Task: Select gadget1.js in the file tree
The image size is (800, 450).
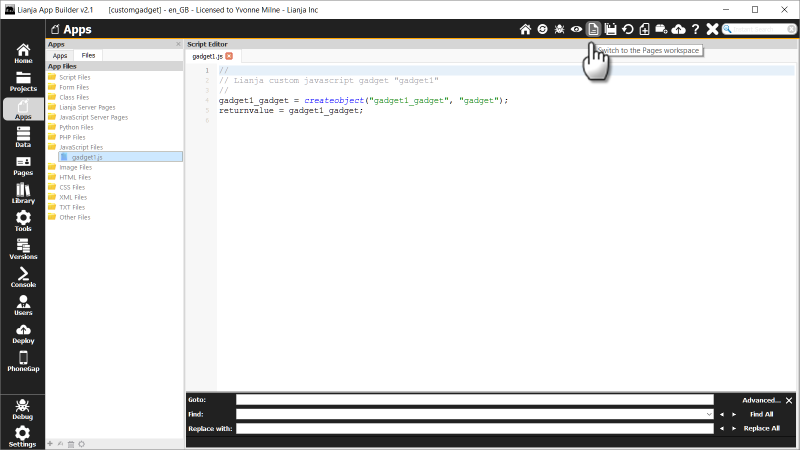Action: pyautogui.click(x=120, y=157)
